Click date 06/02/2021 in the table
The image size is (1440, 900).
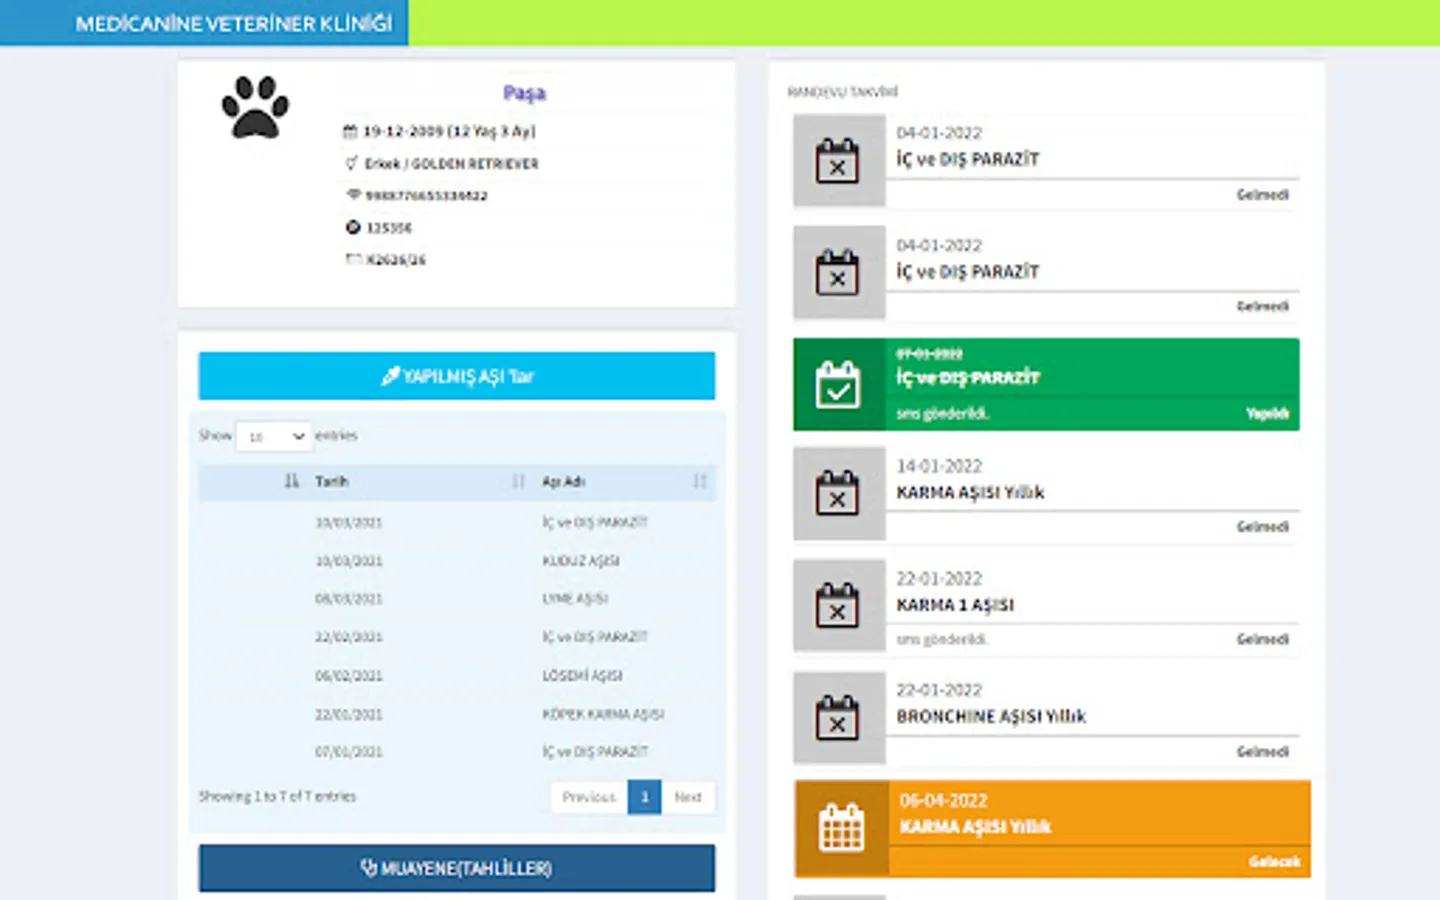pos(349,676)
